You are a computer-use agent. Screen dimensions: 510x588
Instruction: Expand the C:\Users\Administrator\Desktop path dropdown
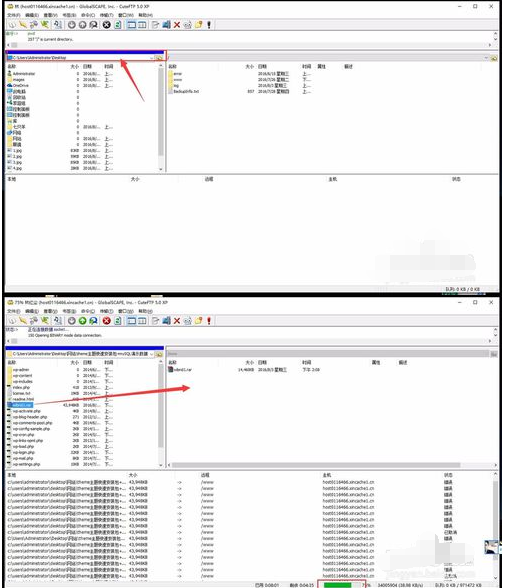[x=152, y=58]
